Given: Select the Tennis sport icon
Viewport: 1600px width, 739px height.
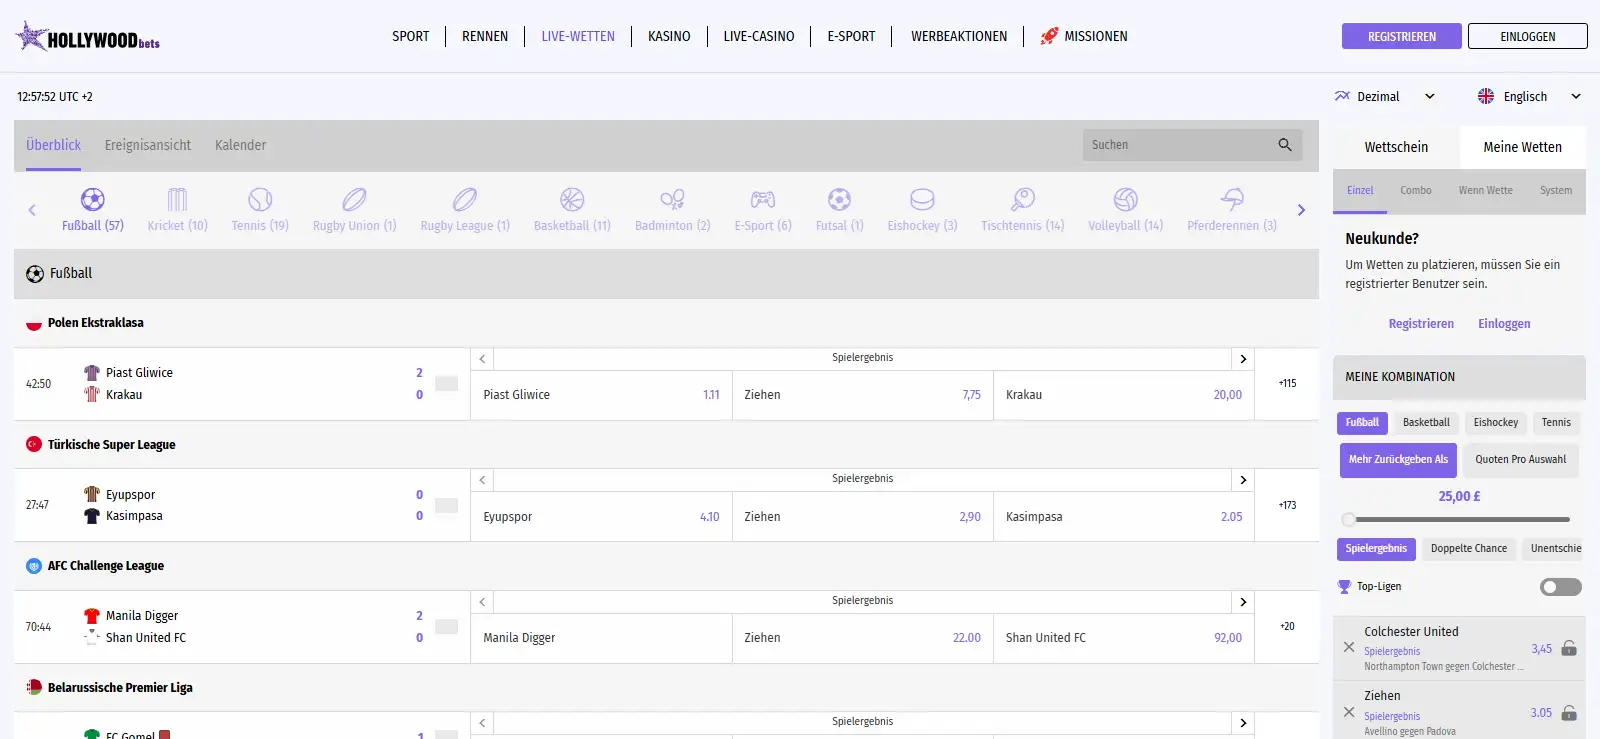Looking at the screenshot, I should coord(260,199).
